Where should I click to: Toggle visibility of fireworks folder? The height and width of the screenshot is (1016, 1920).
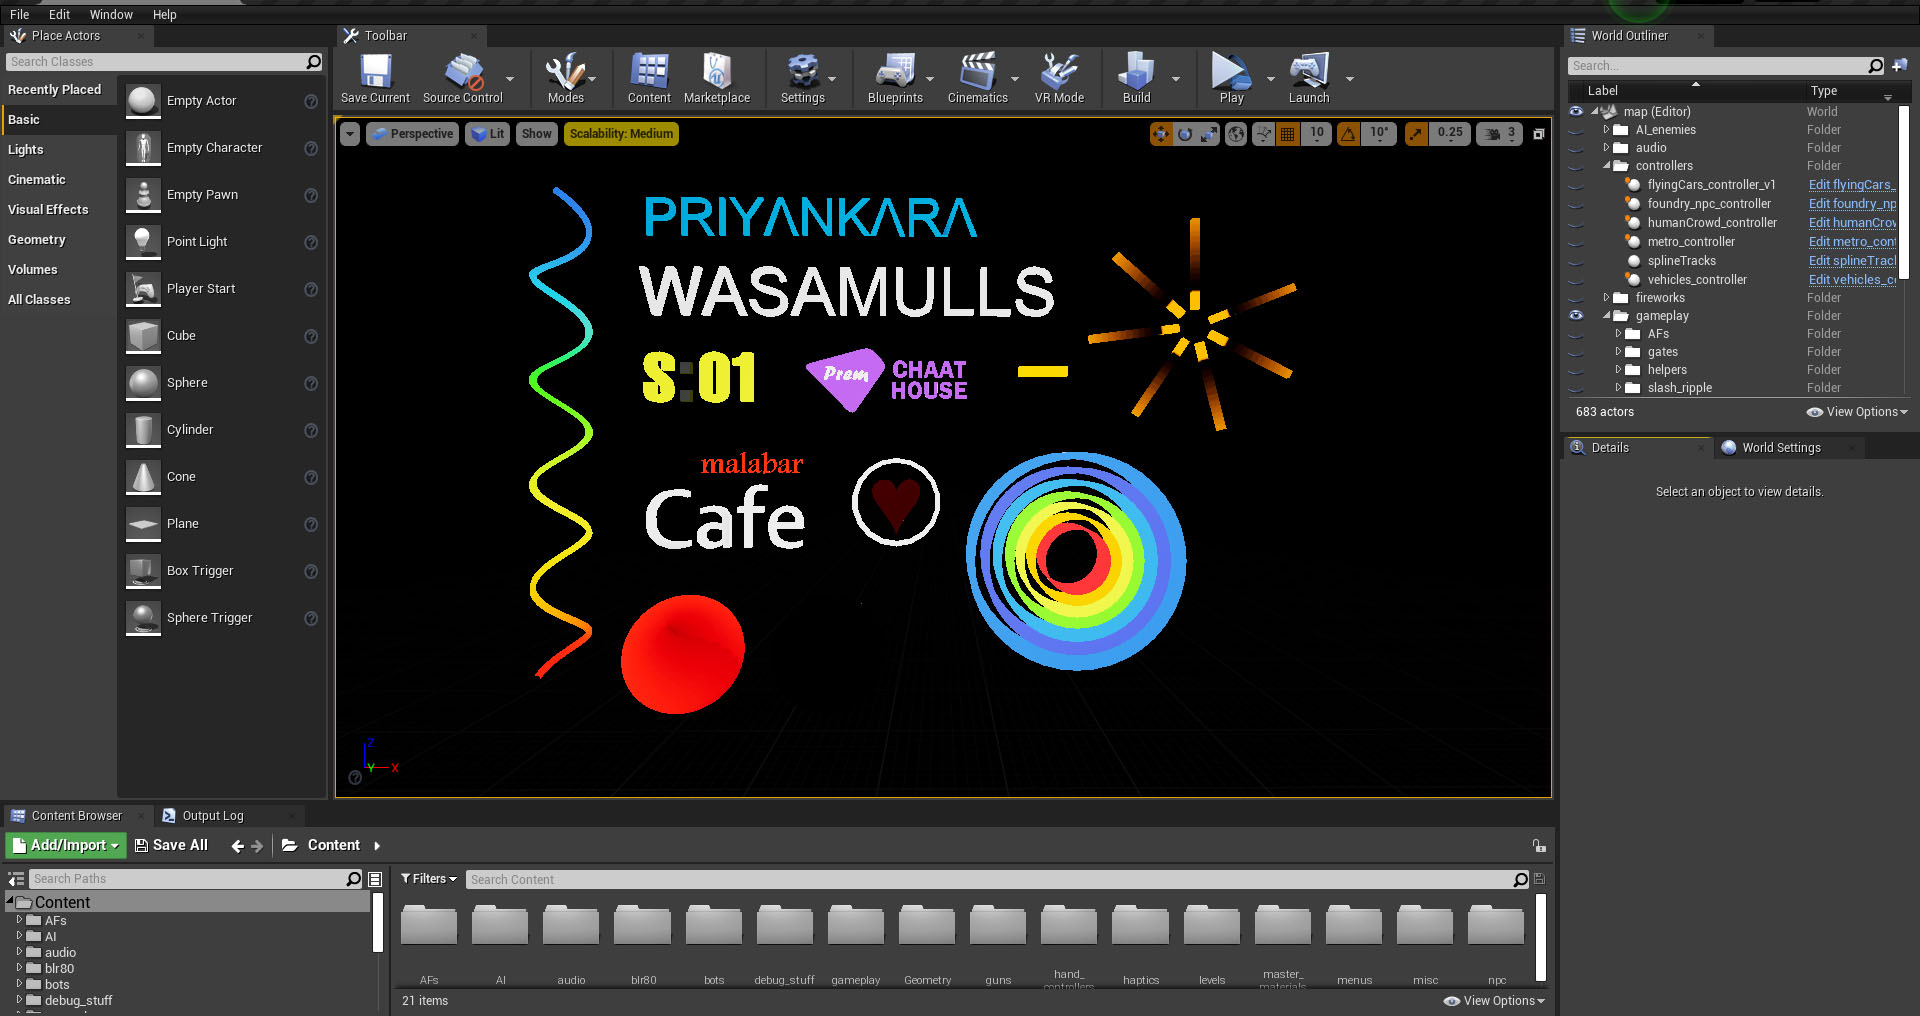pyautogui.click(x=1576, y=300)
